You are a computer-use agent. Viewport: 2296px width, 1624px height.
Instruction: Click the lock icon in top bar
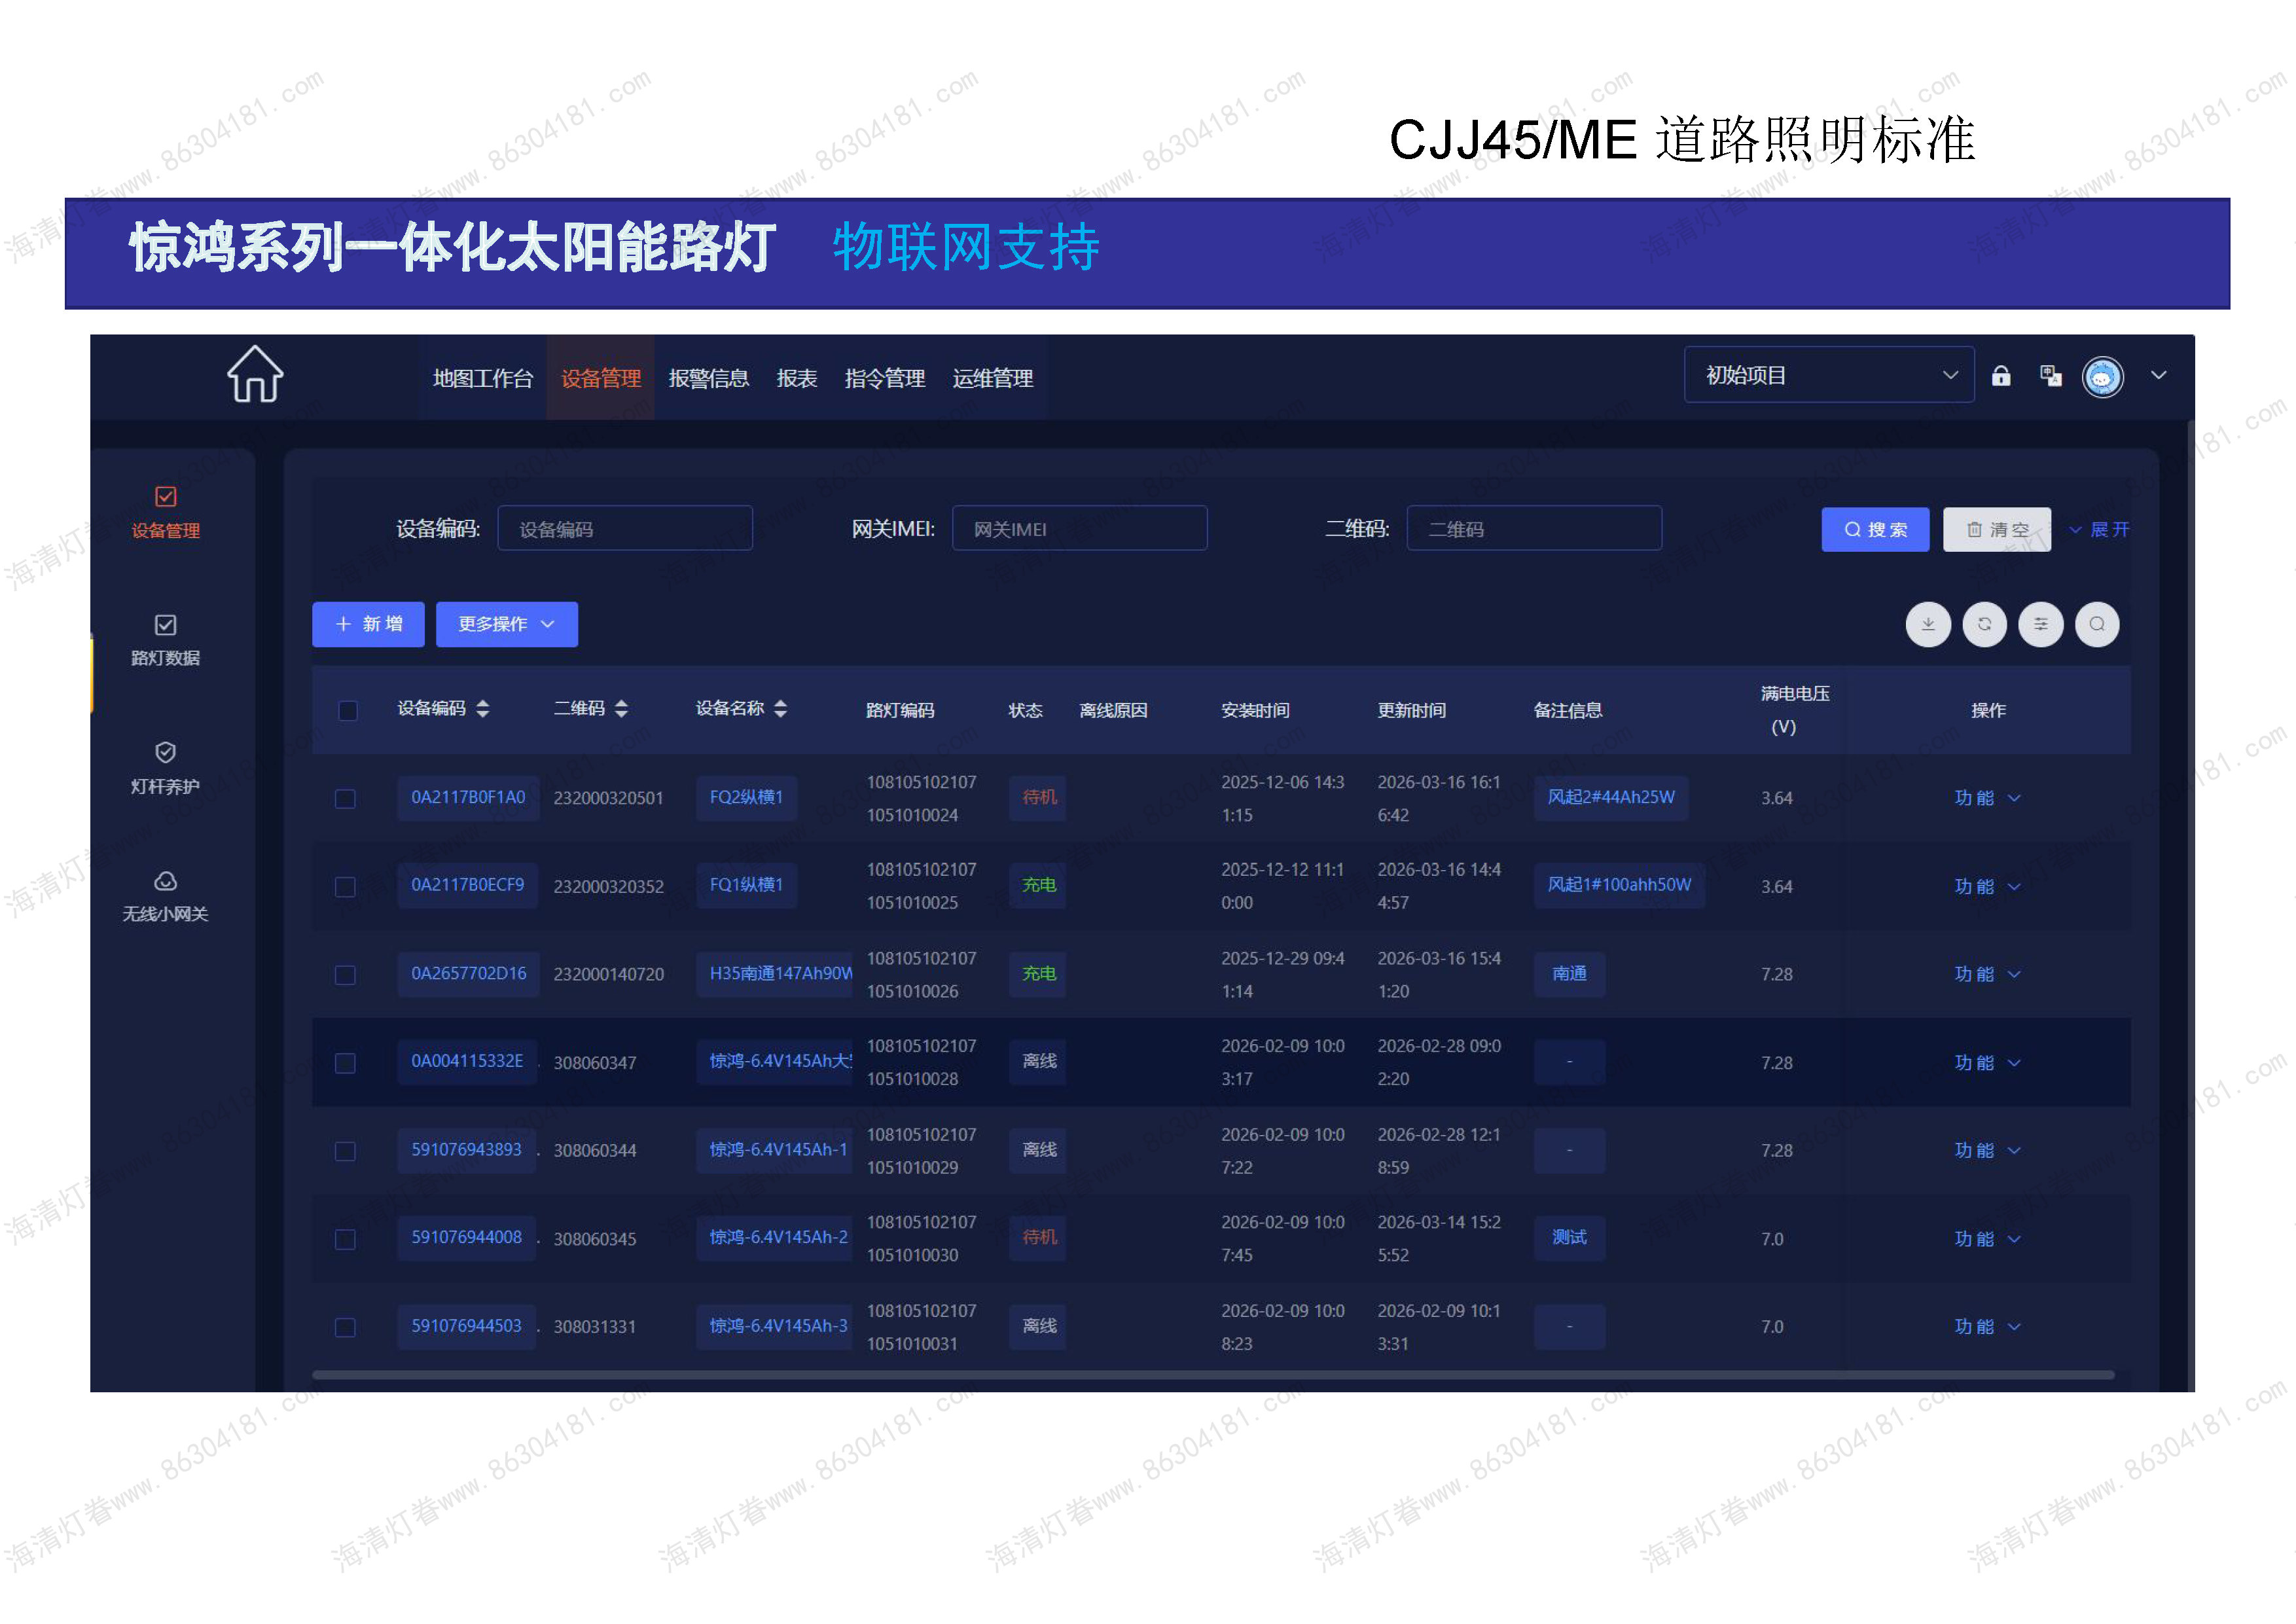(x=2000, y=376)
